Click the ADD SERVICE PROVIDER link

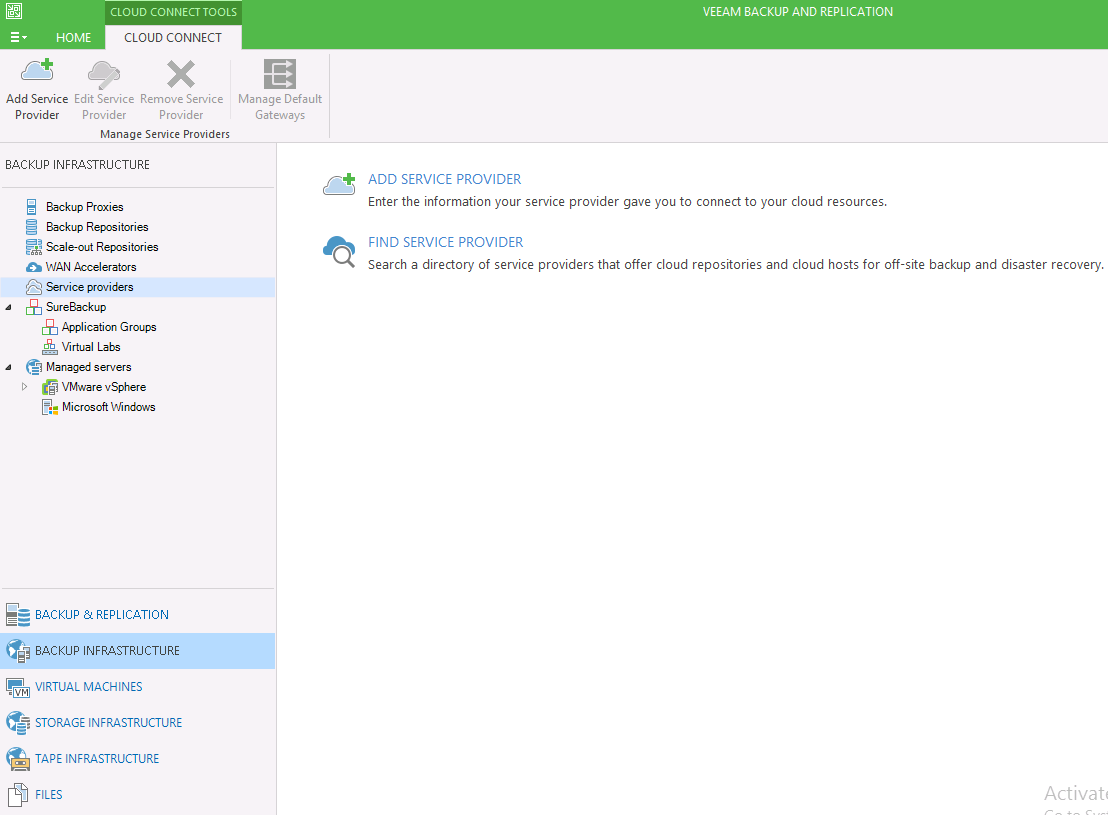(444, 180)
